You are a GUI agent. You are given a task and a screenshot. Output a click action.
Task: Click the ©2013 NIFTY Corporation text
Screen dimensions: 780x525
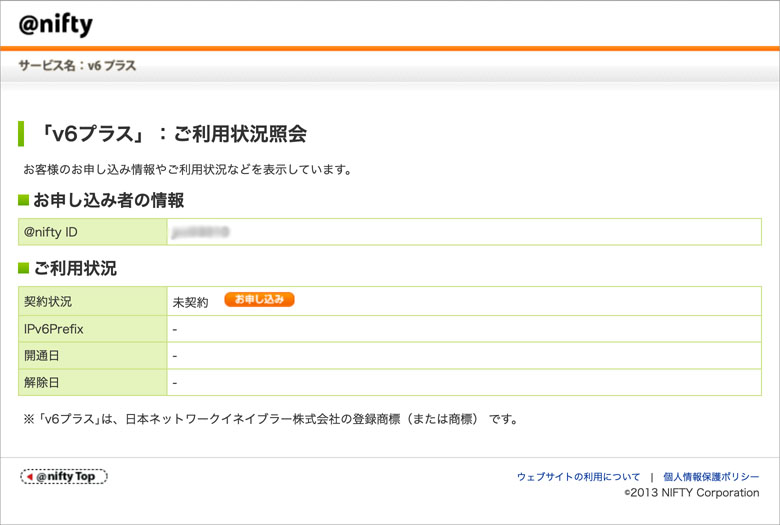[x=692, y=493]
